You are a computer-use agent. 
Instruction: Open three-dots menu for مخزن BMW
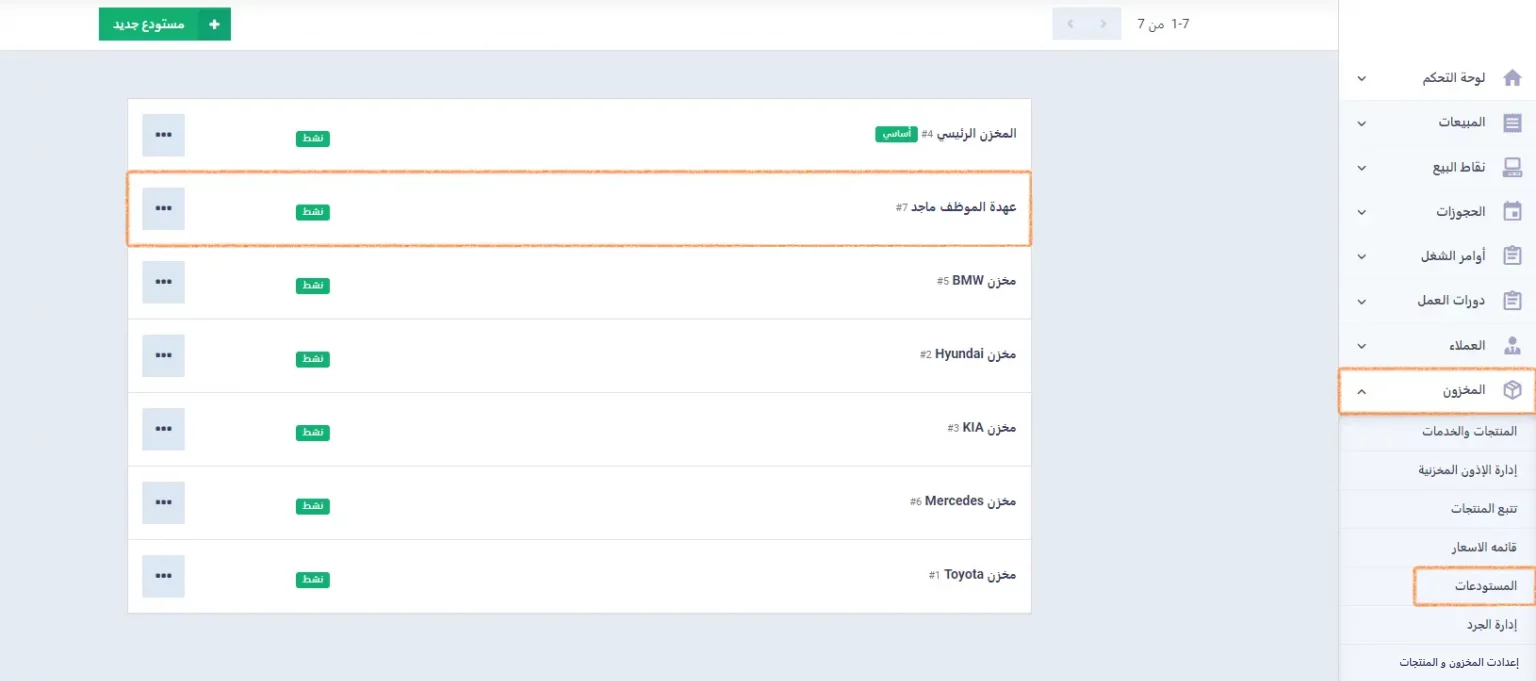click(x=163, y=282)
